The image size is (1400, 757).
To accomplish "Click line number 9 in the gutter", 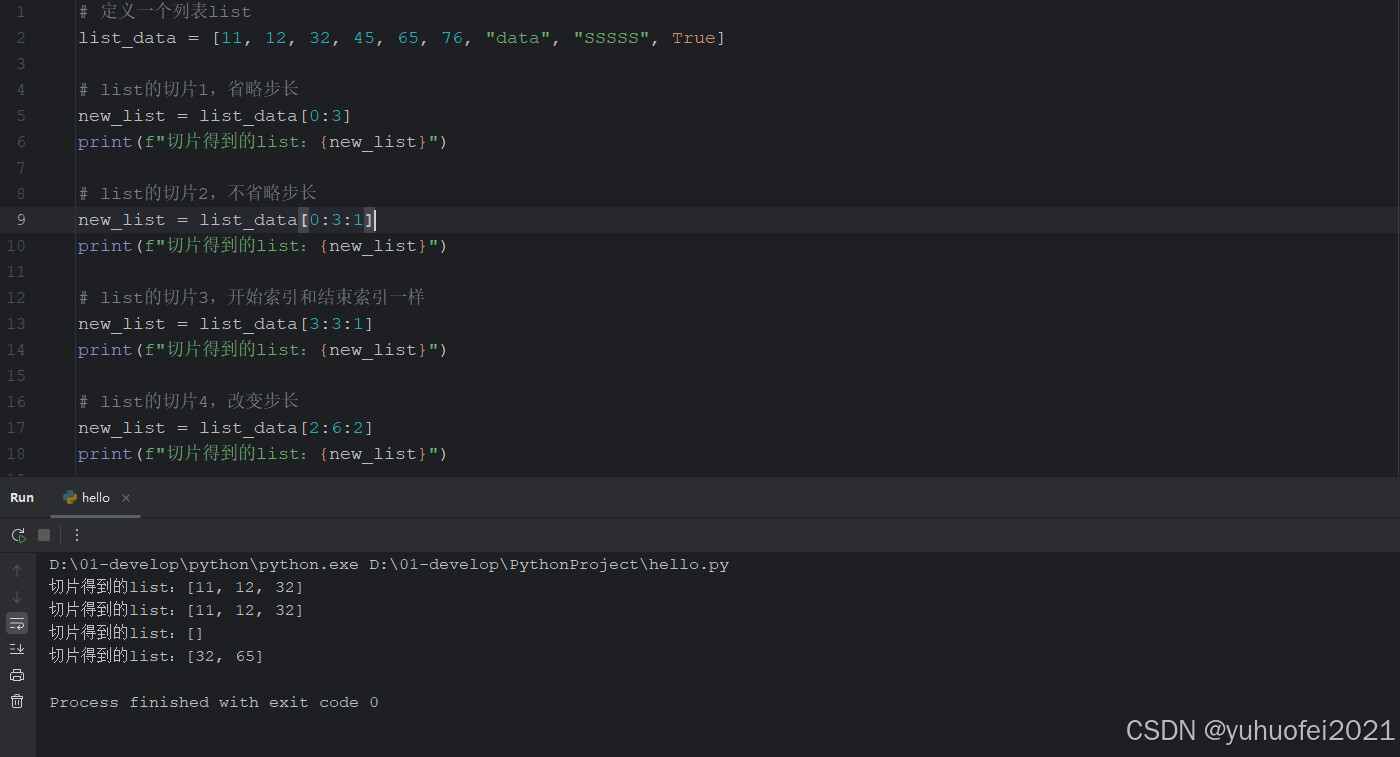I will click(22, 220).
